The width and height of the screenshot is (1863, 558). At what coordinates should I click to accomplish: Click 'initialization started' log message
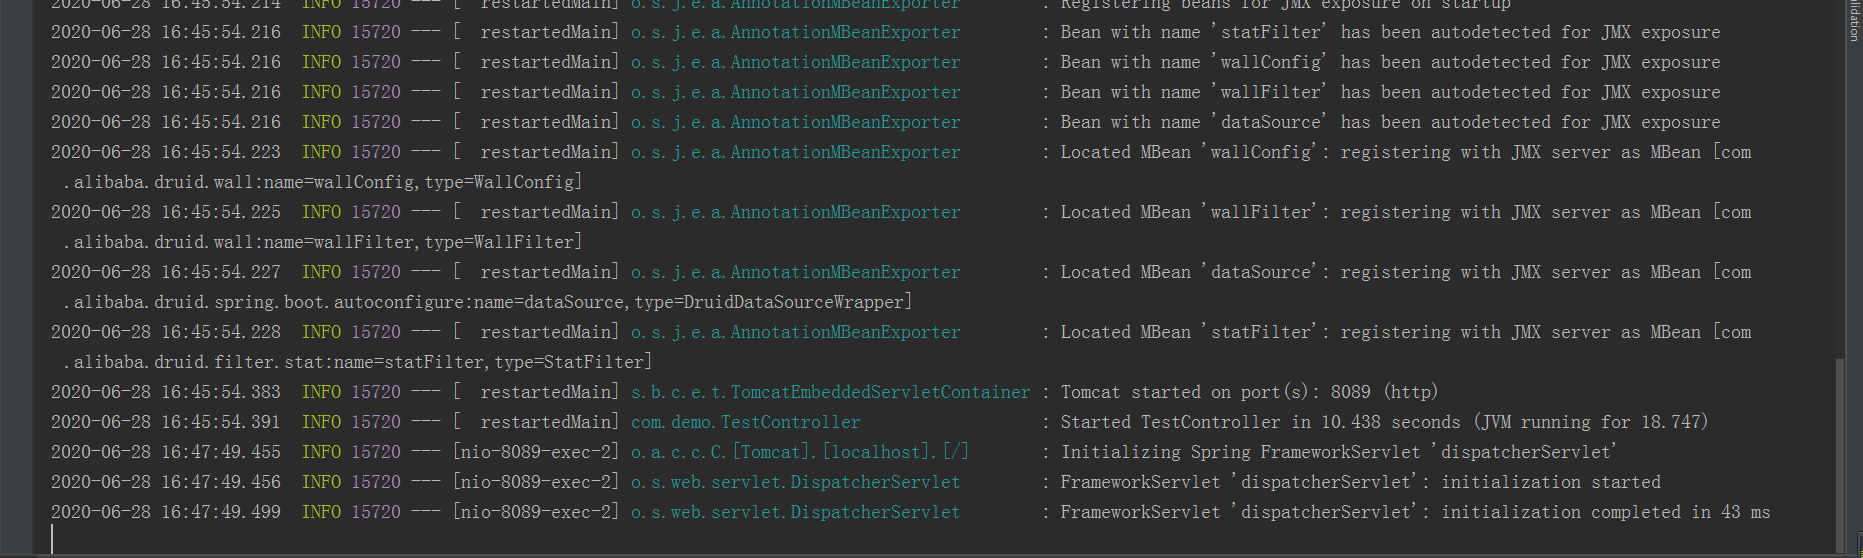point(1550,482)
